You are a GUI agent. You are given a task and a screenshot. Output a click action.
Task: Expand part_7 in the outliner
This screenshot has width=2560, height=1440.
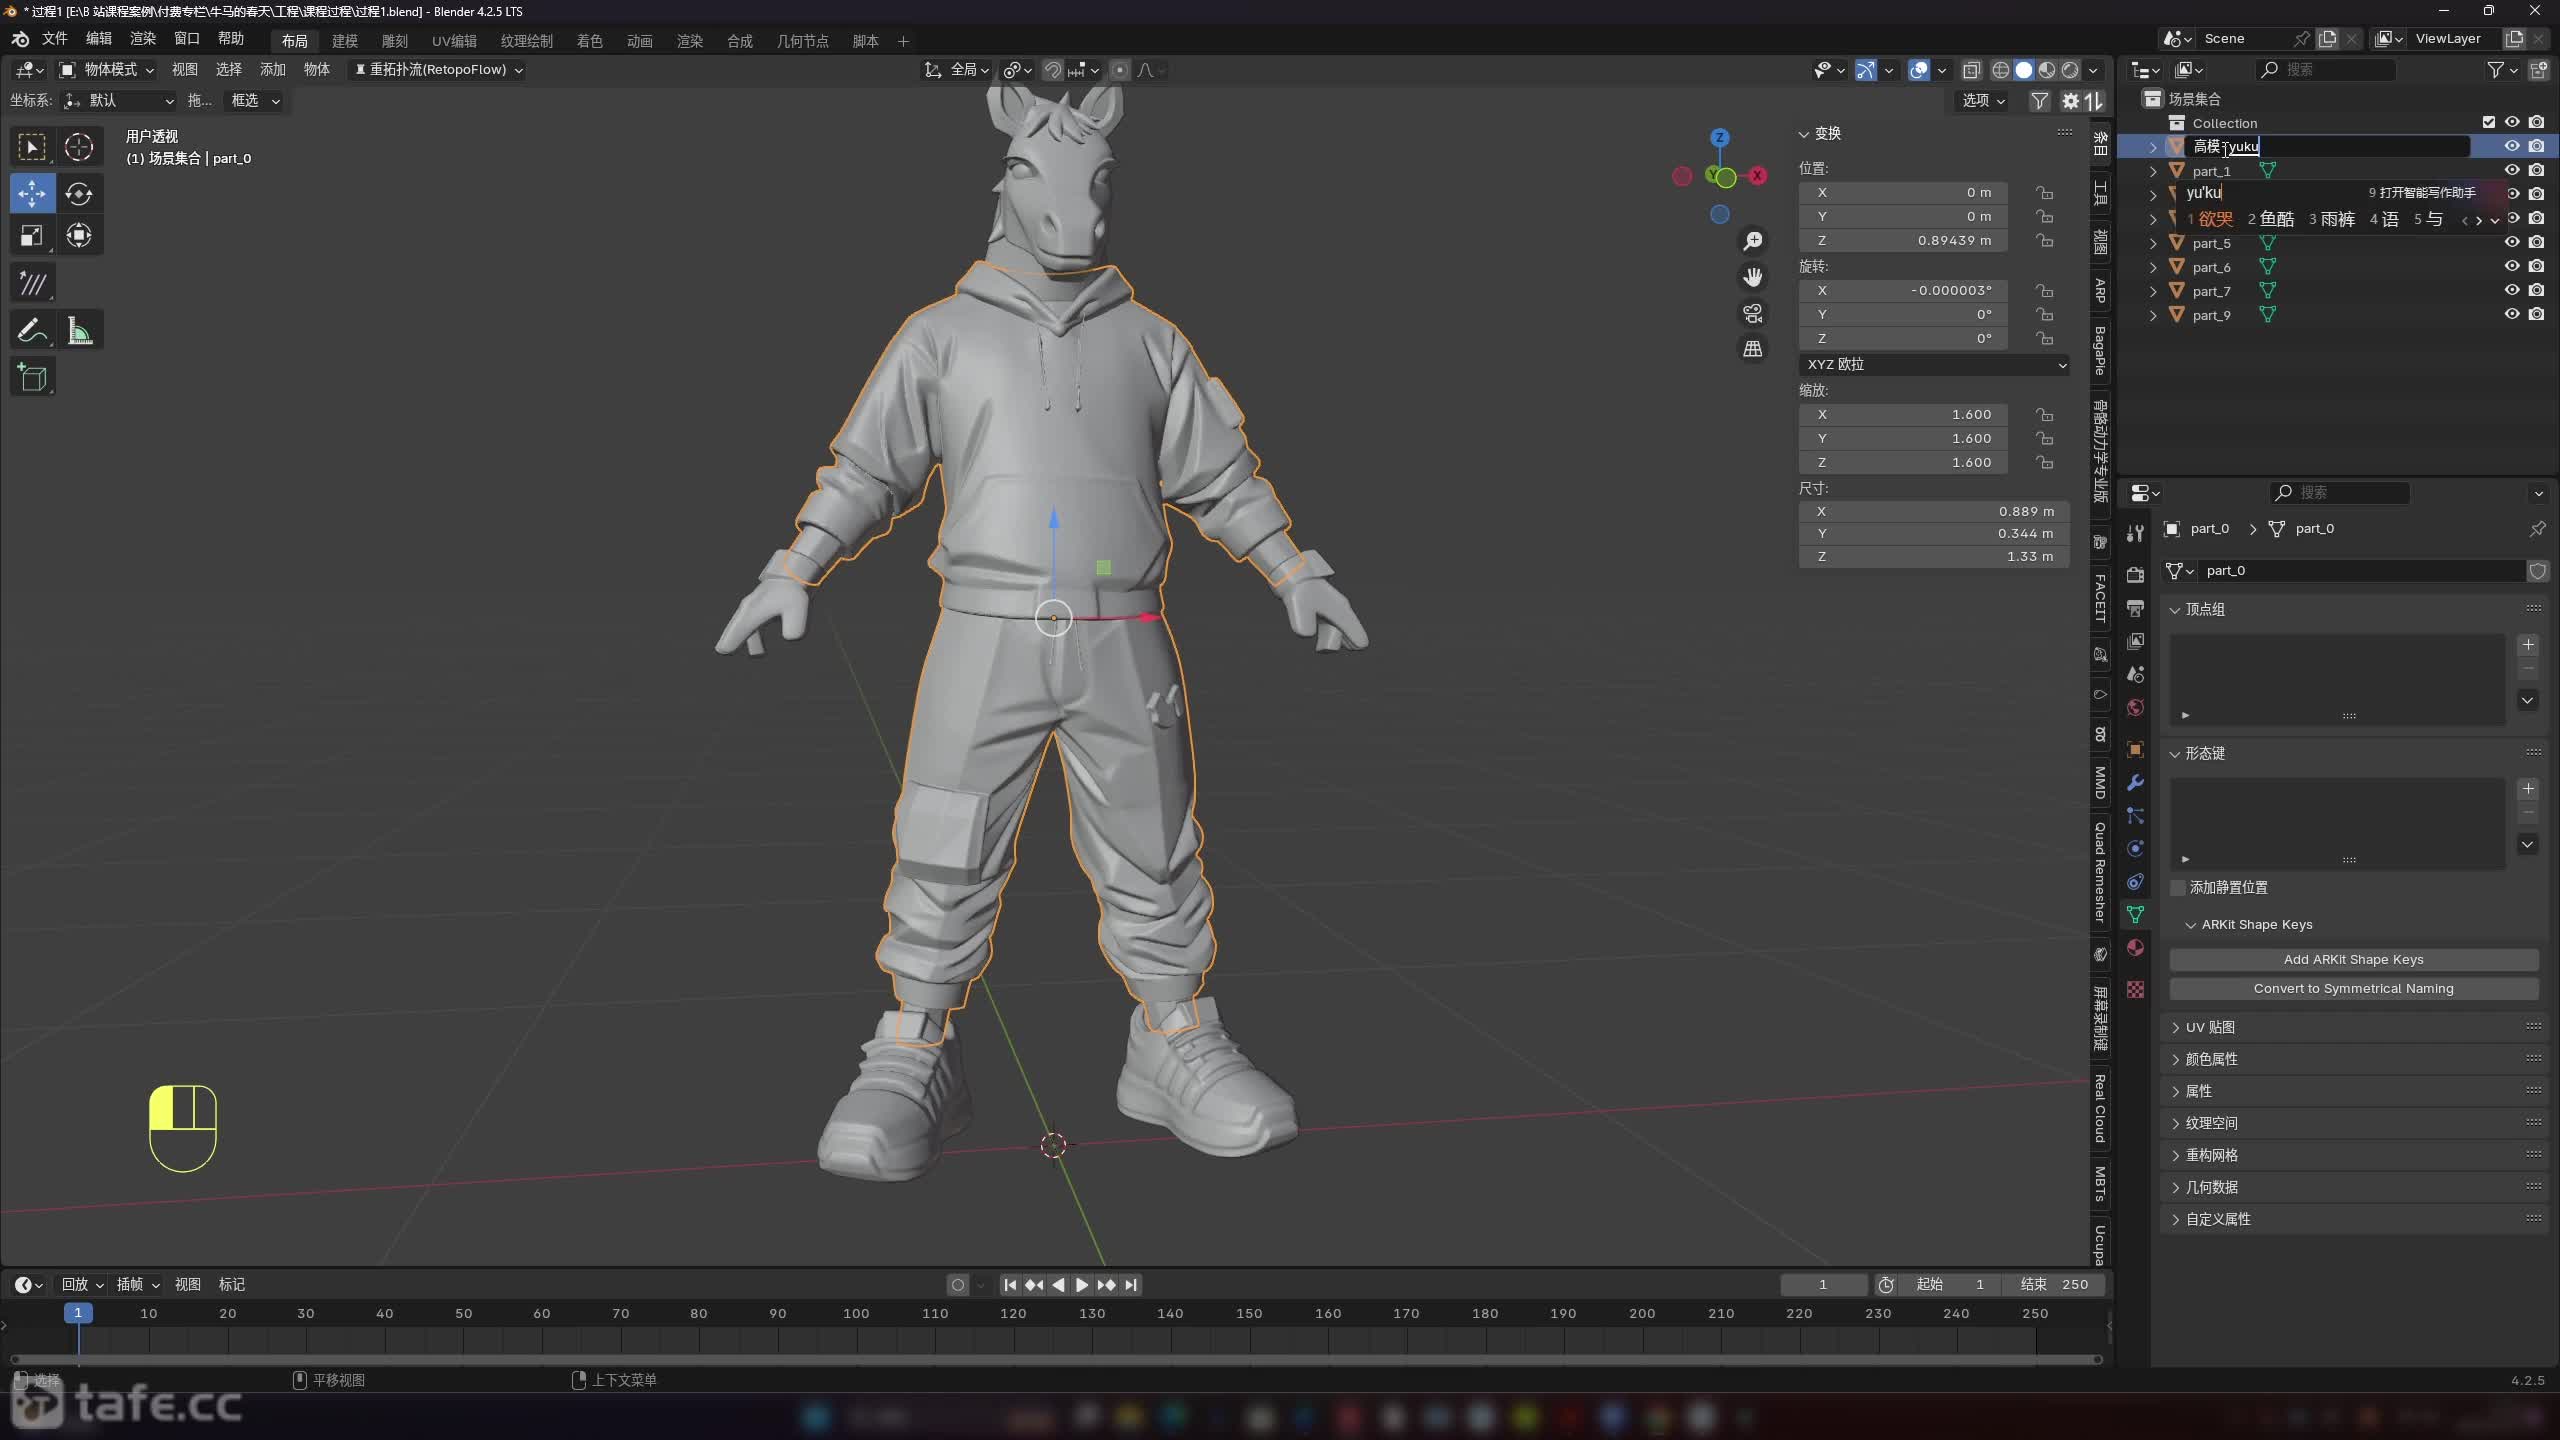[x=2153, y=291]
